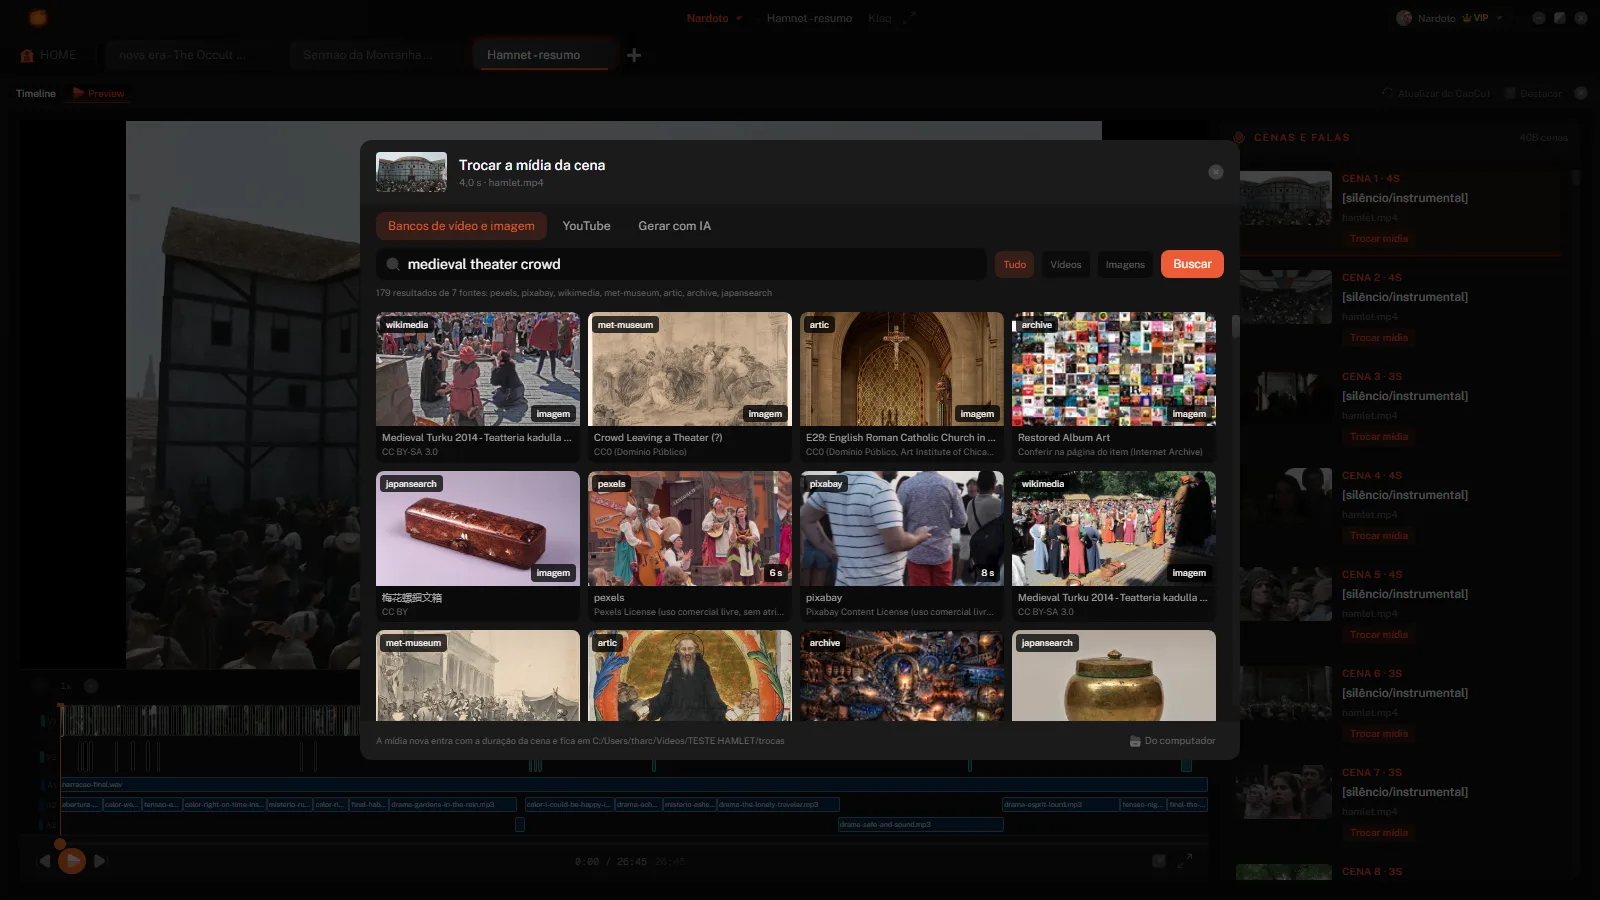Click the fullscreen expand icon near the timecode
1600x900 pixels.
click(1184, 860)
